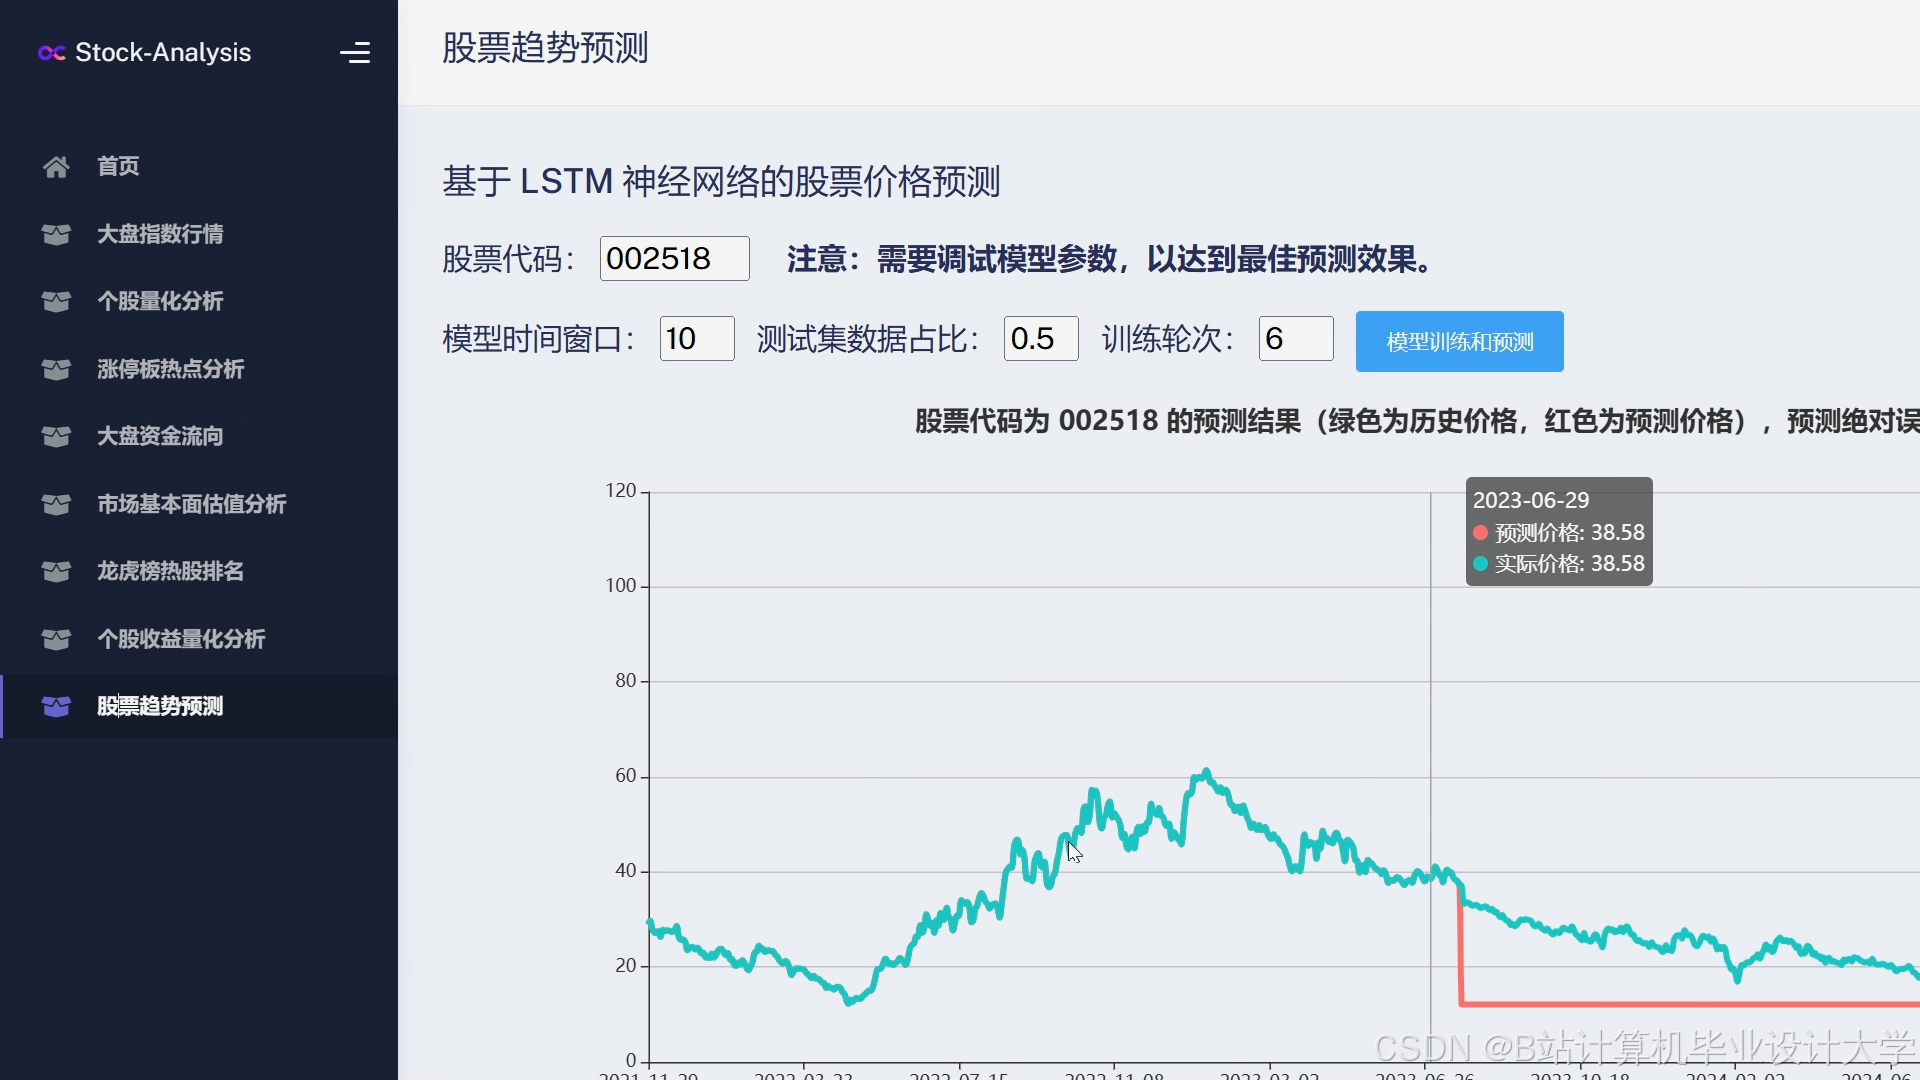
Task: Click the 测试集数据占比 field containing 0.5
Action: [1040, 339]
